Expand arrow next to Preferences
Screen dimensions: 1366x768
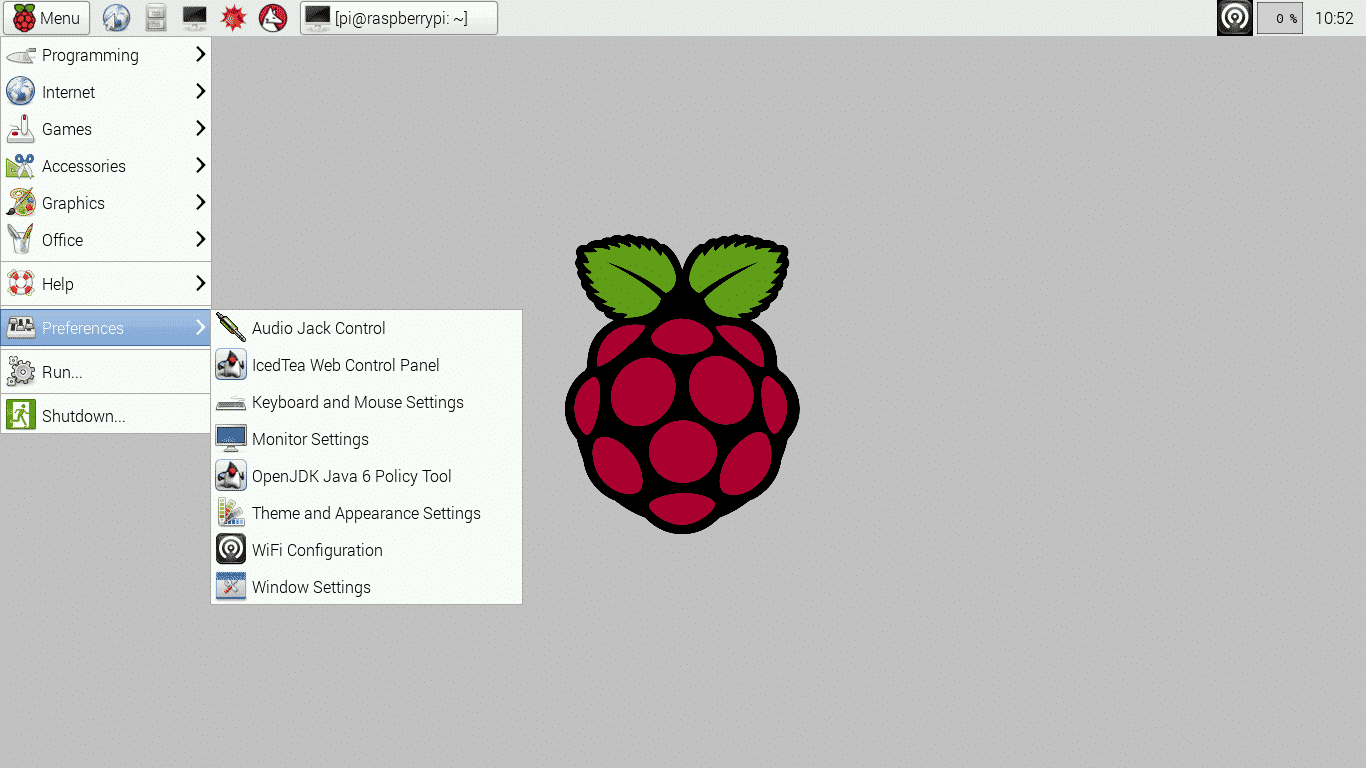coord(200,328)
